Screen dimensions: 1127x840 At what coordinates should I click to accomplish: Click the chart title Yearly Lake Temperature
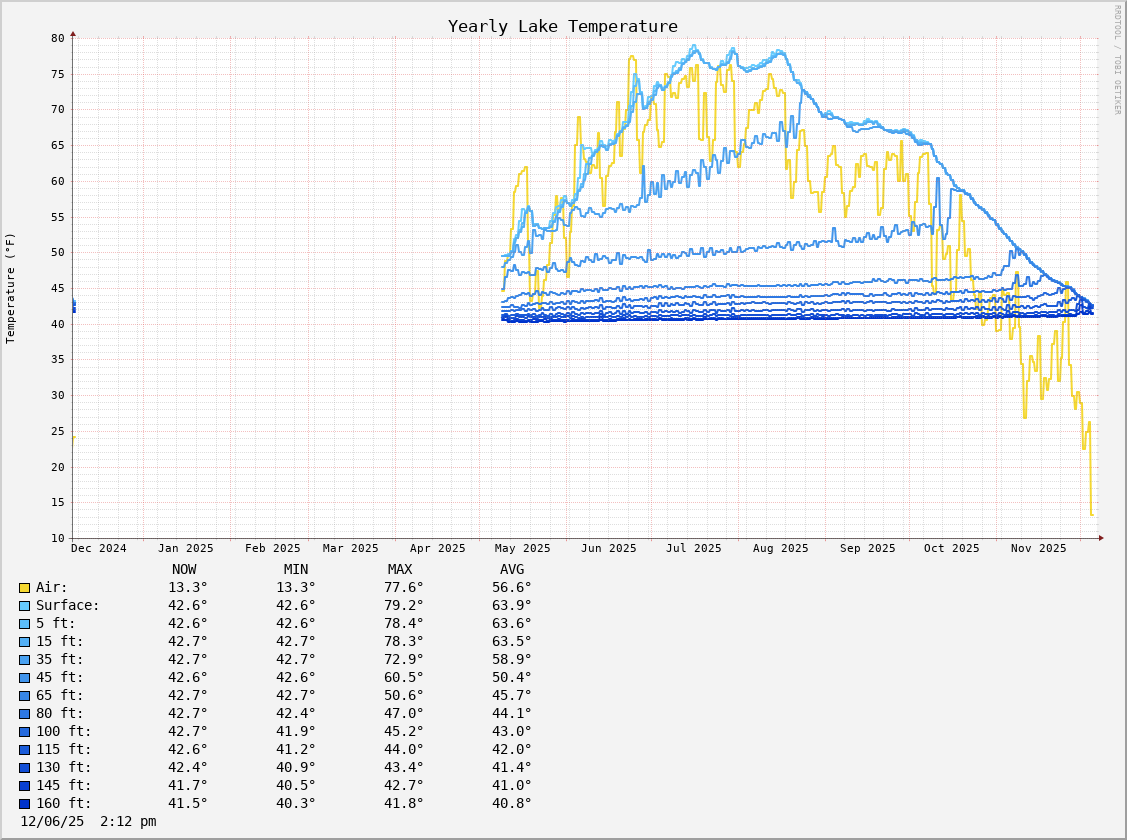coord(562,26)
